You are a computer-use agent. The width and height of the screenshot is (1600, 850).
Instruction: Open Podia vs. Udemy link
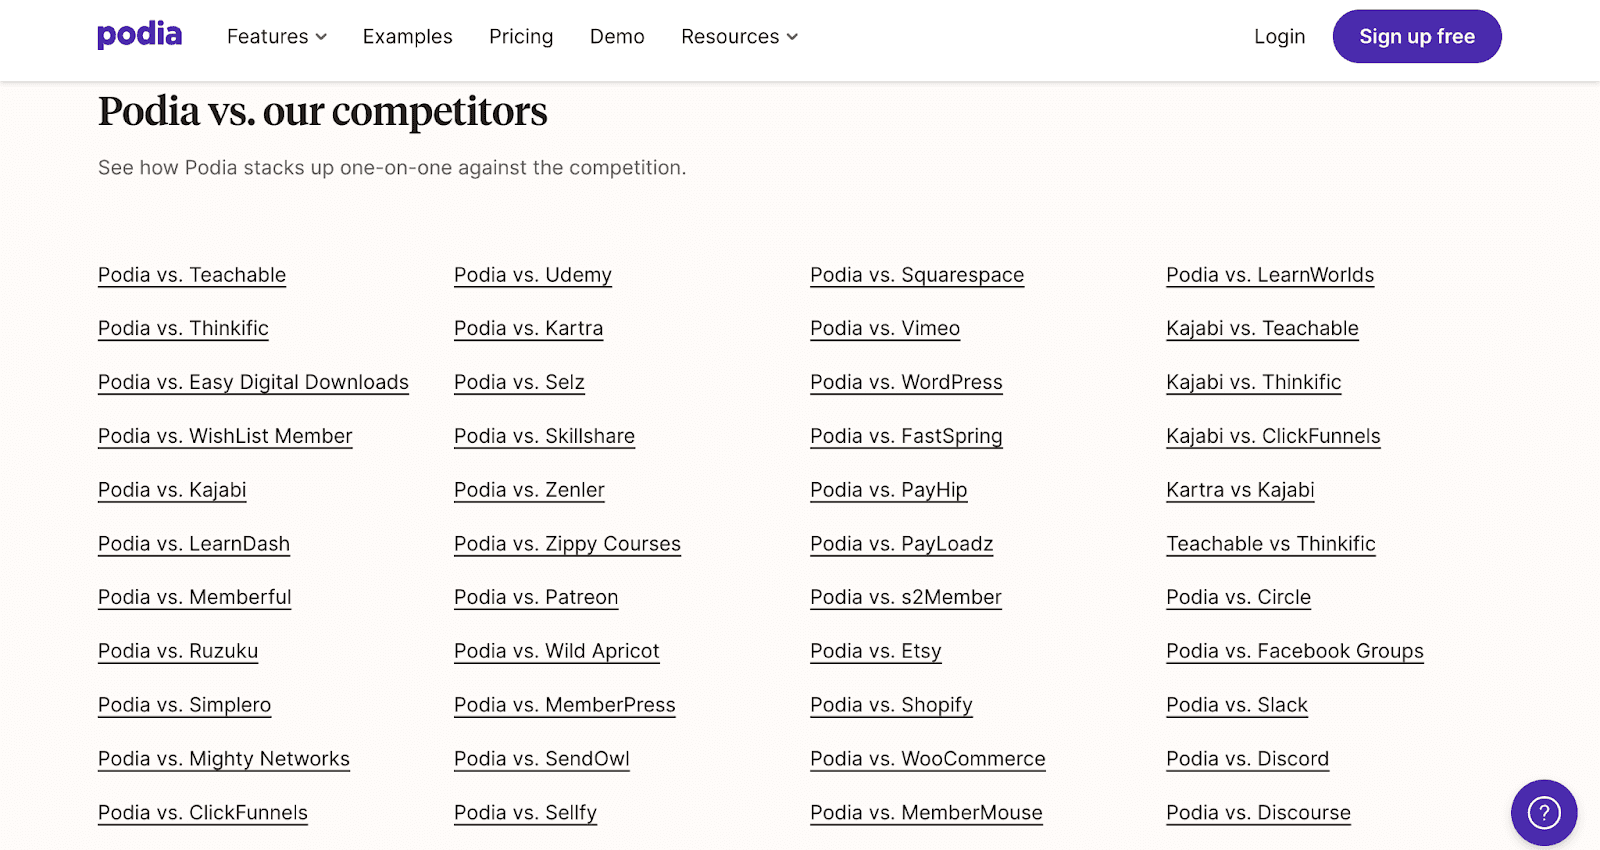(x=533, y=275)
